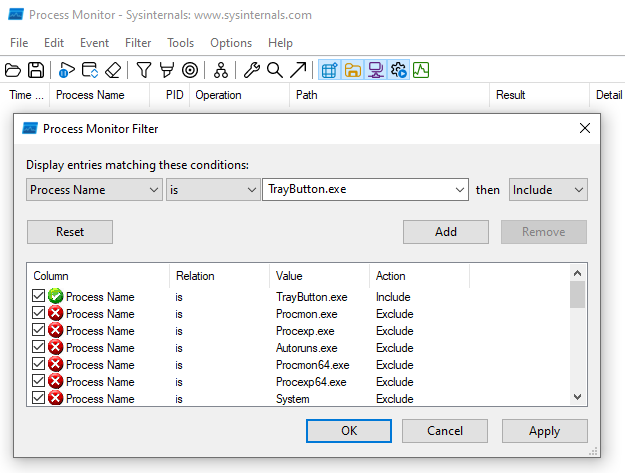
Task: Click red exclude icon on Procmon.exe row
Action: (x=55, y=313)
